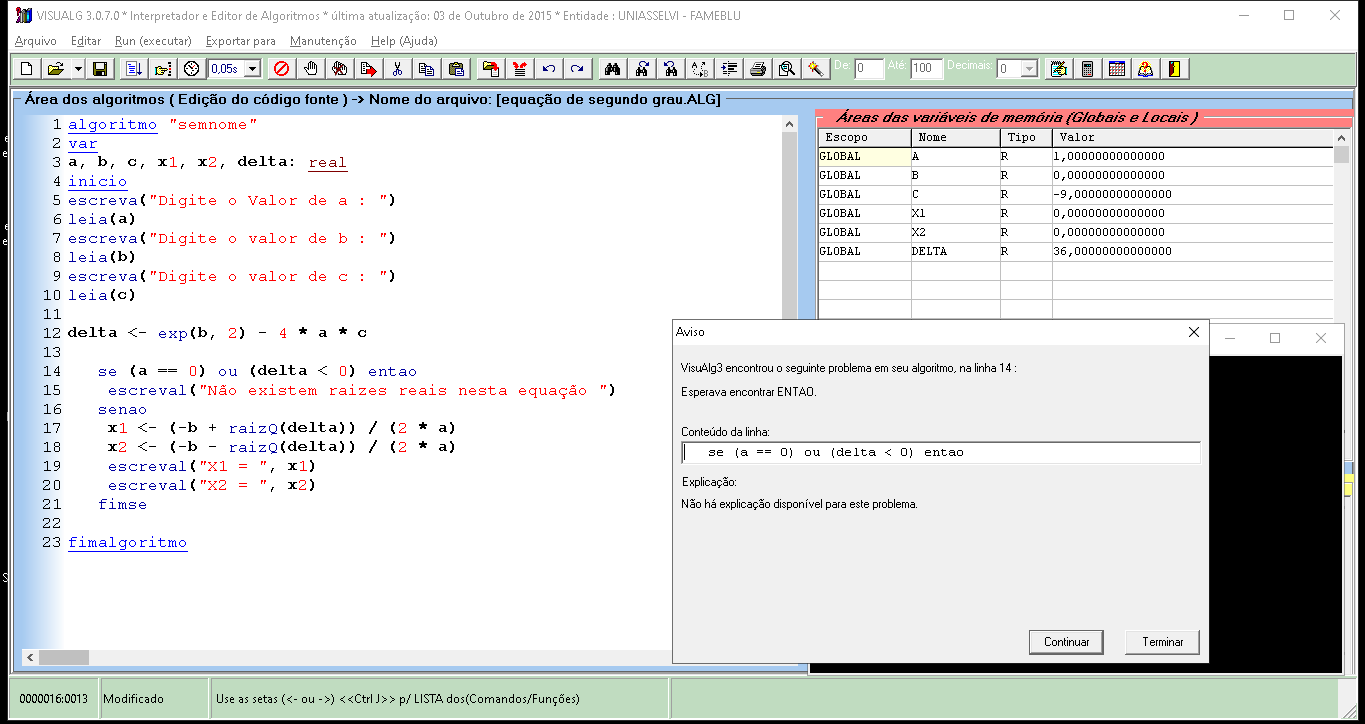The height and width of the screenshot is (724, 1365).
Task: Exit using the door icon
Action: (x=1175, y=69)
